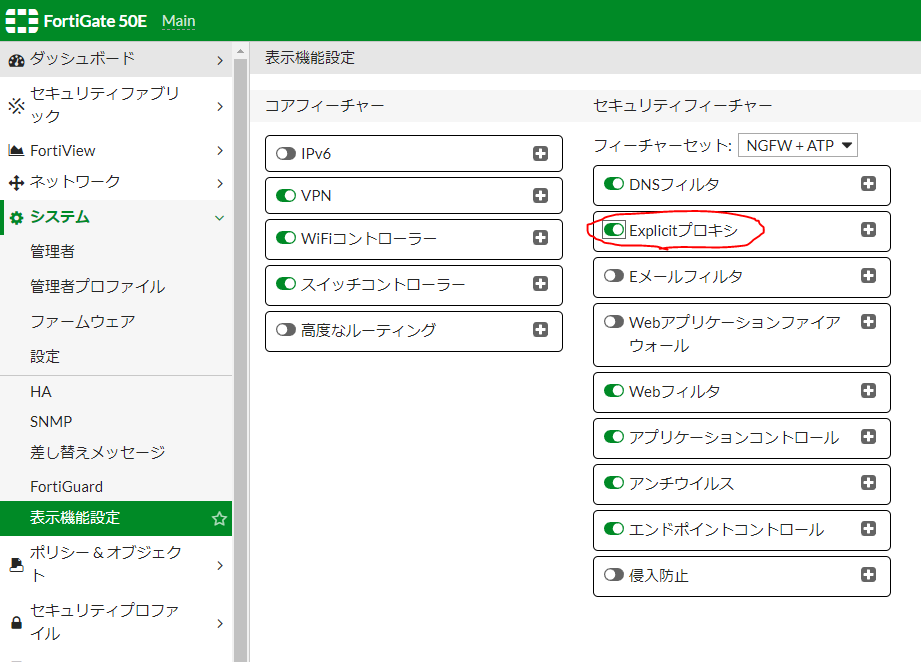
Task: Open the NGFW + ATP feature set dropdown
Action: pyautogui.click(x=798, y=145)
